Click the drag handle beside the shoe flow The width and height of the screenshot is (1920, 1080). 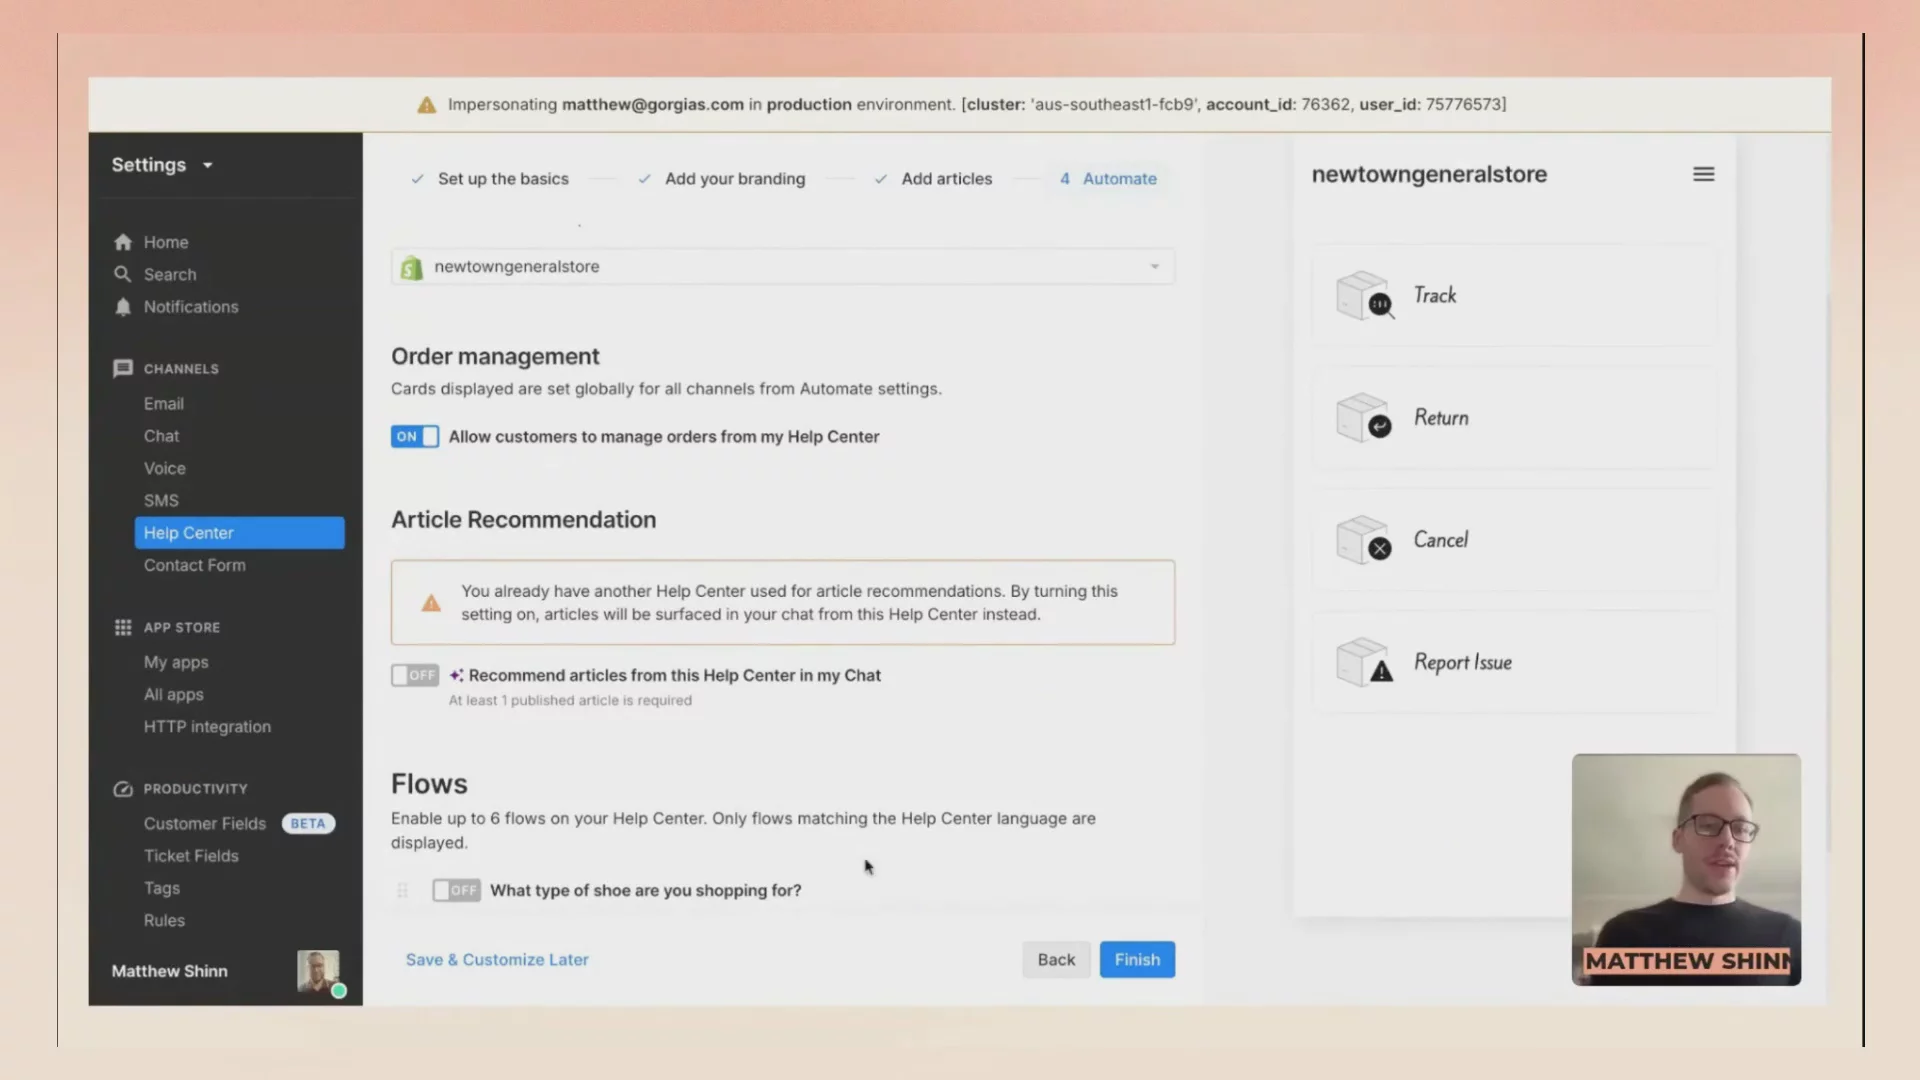tap(402, 890)
